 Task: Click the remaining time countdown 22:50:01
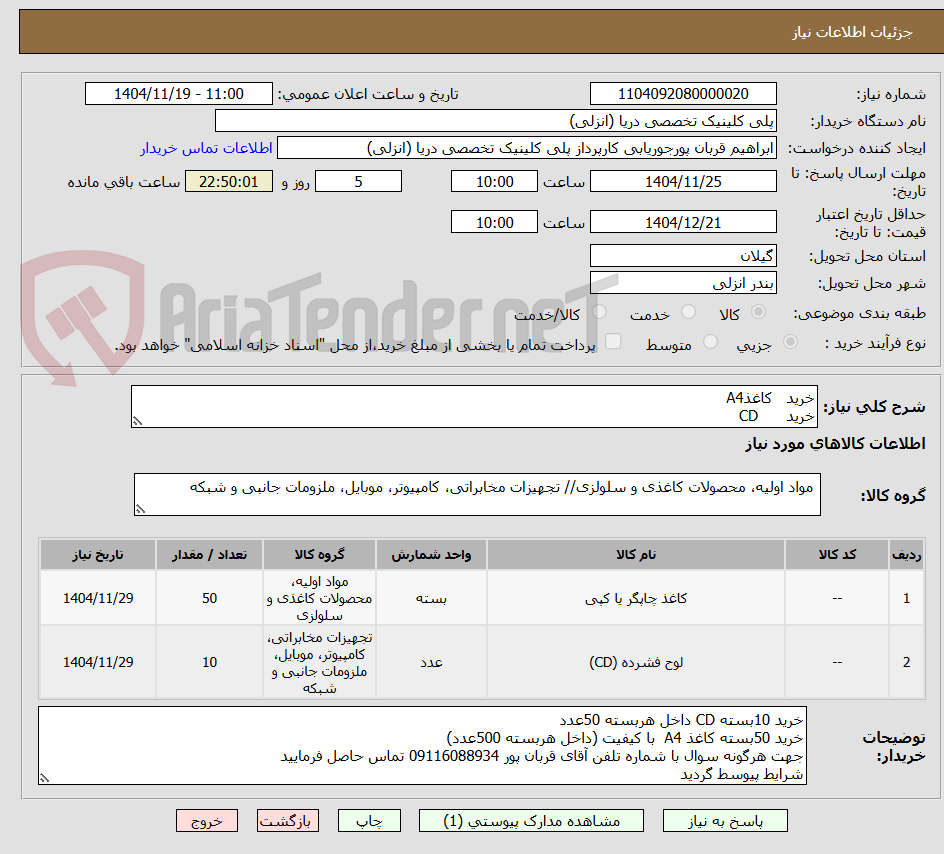pos(229,181)
